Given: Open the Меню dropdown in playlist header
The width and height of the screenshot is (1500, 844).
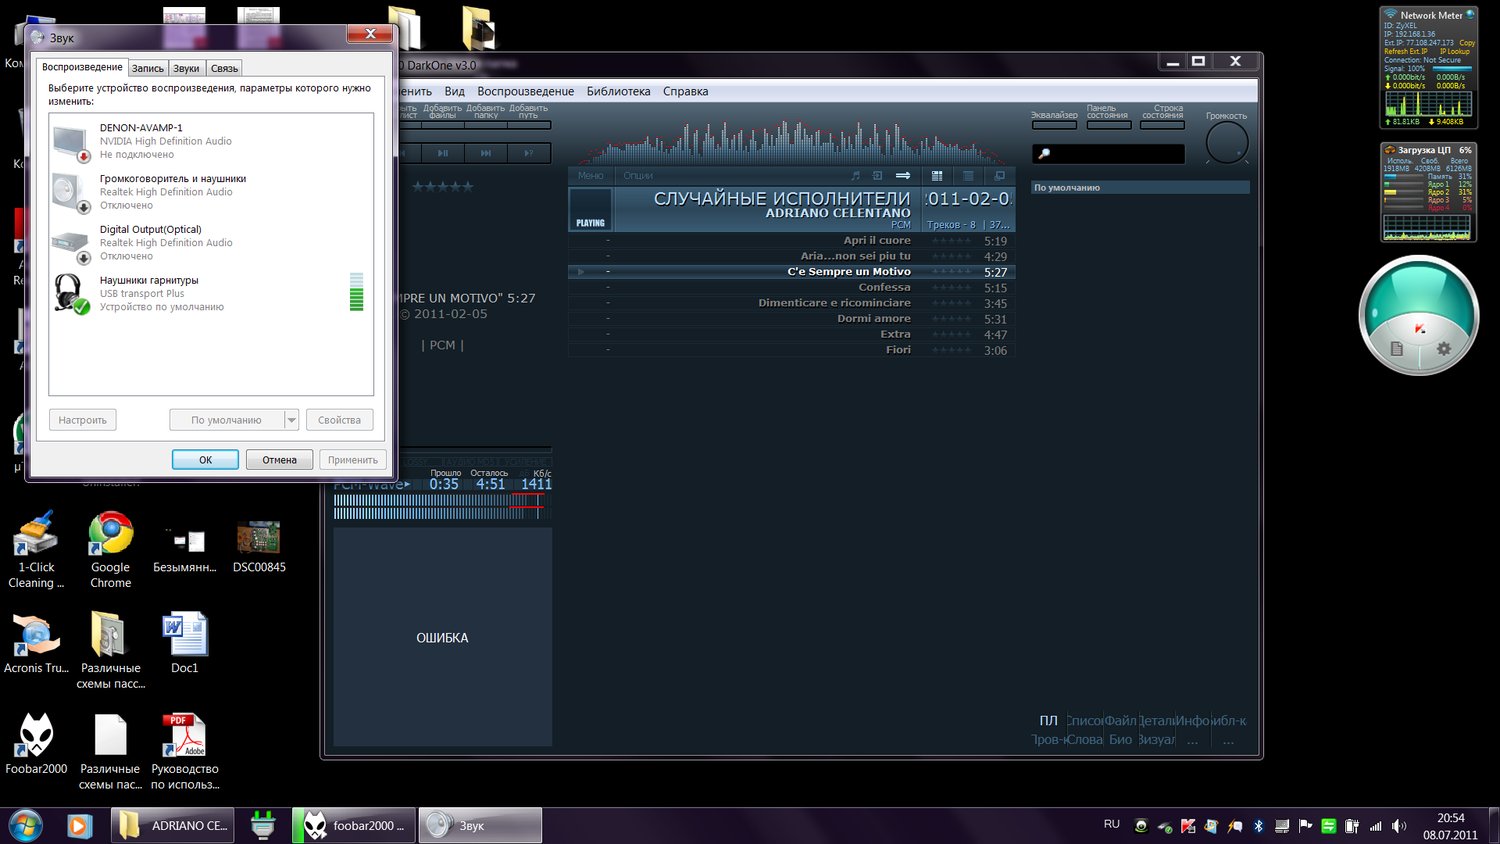Looking at the screenshot, I should pos(591,175).
